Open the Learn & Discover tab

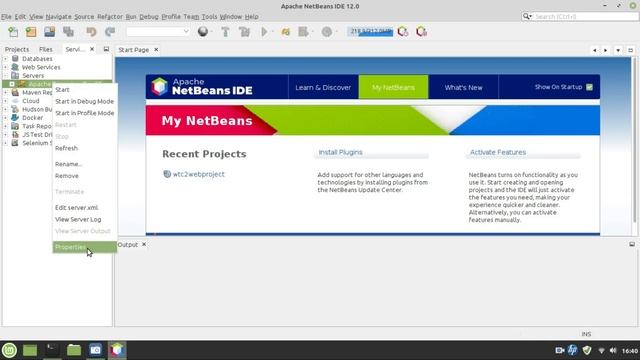click(x=323, y=87)
